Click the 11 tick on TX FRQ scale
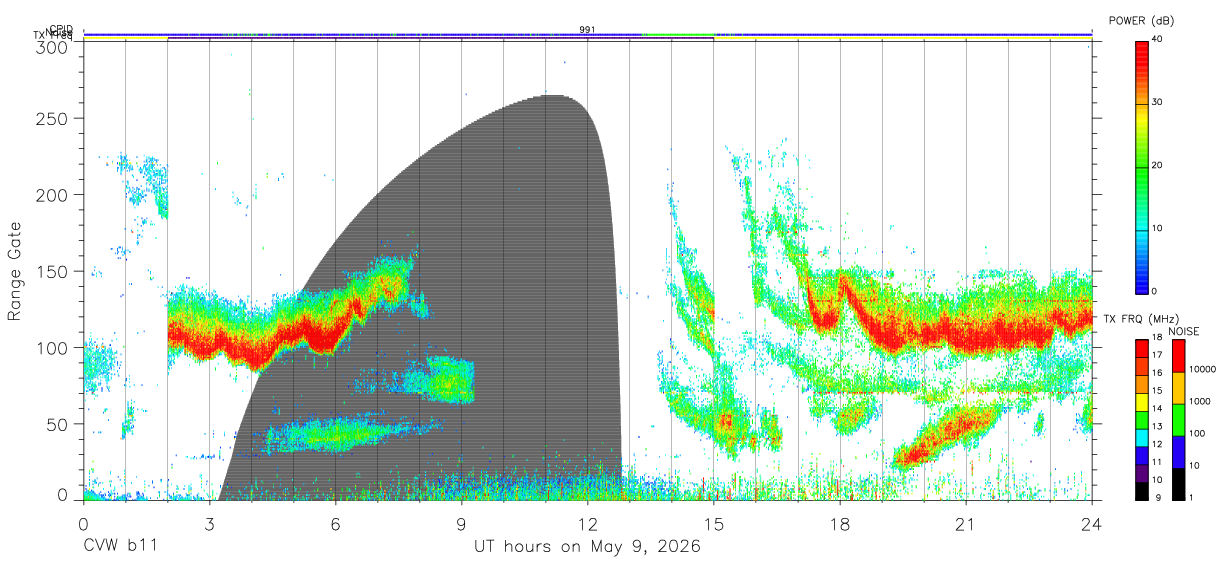This screenshot has height=567, width=1228. pyautogui.click(x=1158, y=462)
